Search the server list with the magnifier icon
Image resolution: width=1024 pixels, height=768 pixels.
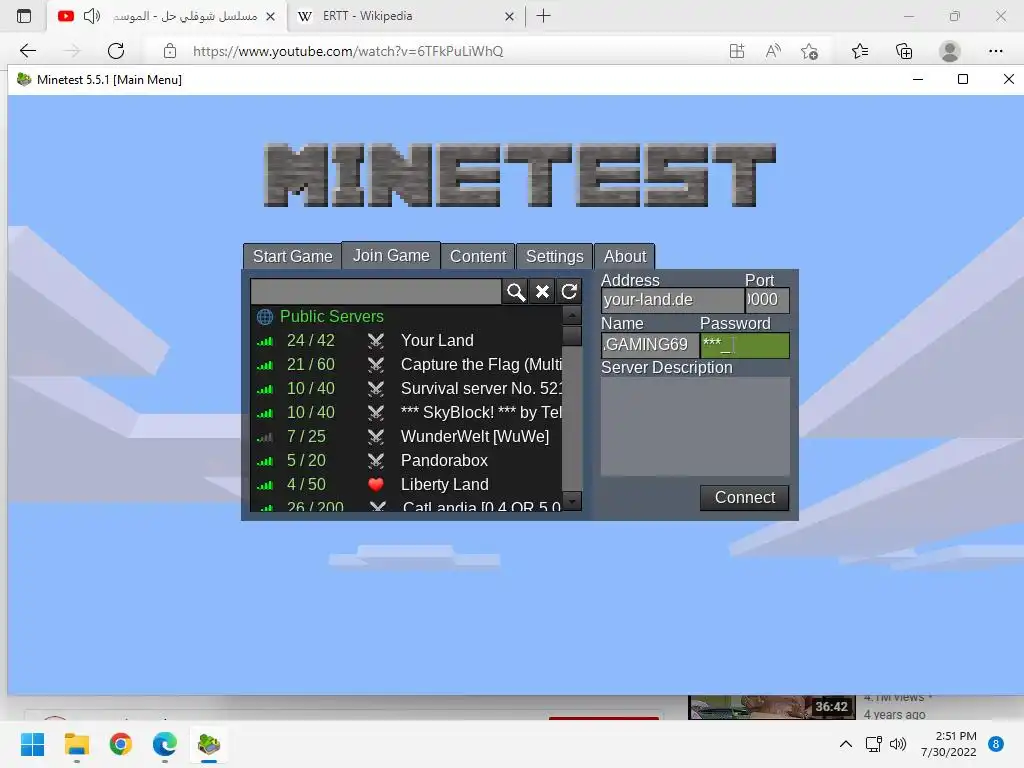click(515, 292)
